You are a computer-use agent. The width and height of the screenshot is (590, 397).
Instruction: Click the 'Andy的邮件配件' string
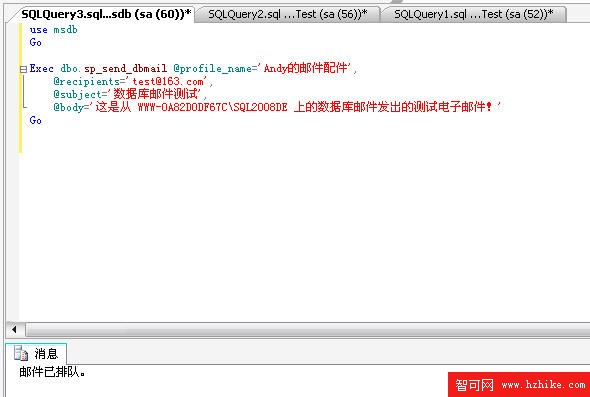point(306,68)
